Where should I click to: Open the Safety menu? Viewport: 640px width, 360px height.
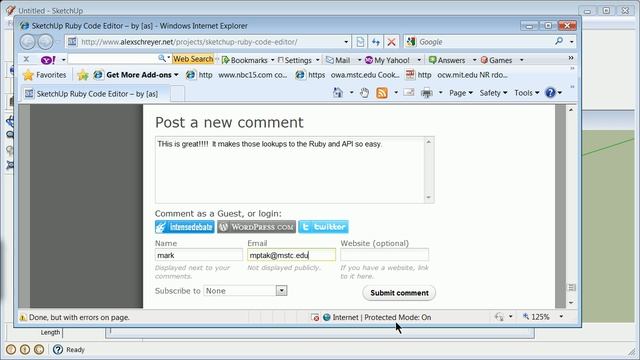[493, 93]
